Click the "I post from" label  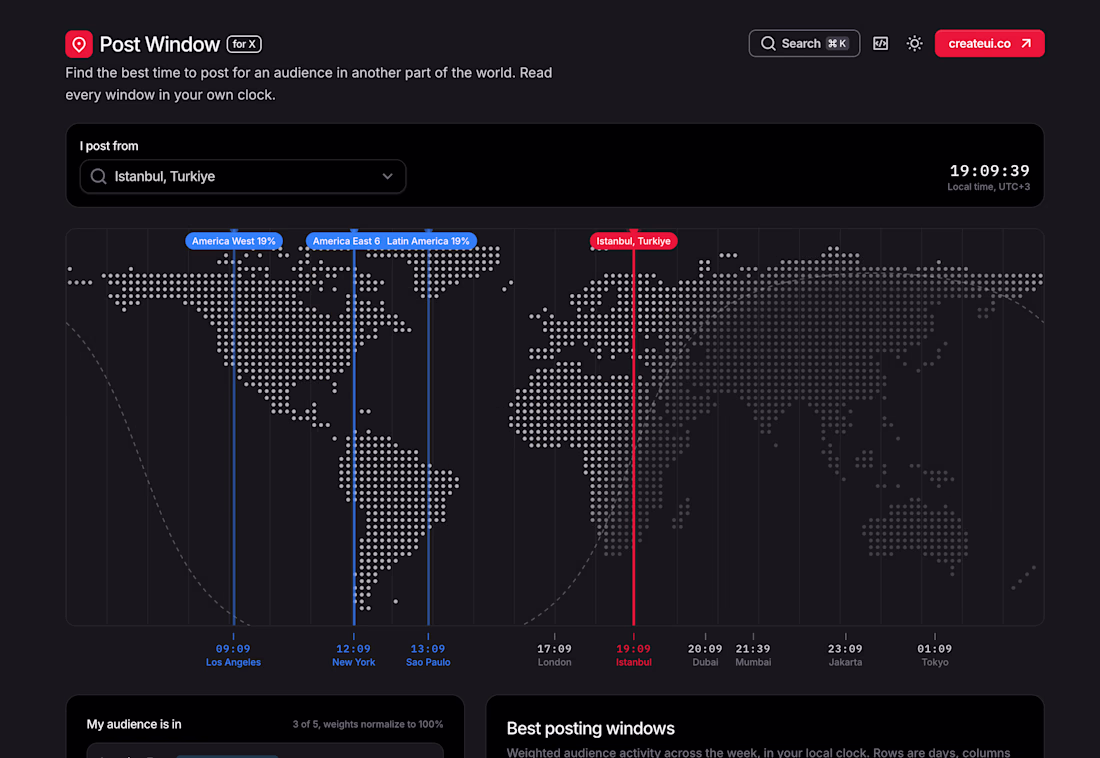click(x=109, y=146)
